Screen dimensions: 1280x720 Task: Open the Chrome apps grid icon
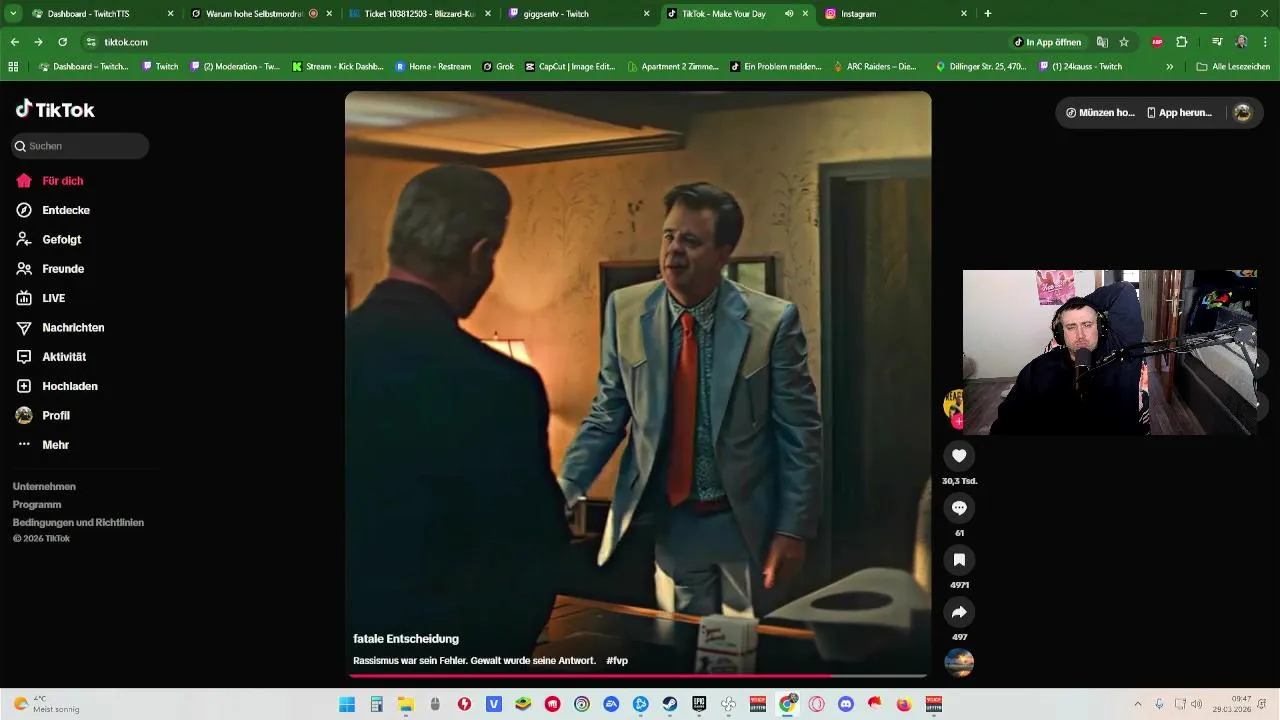click(13, 67)
